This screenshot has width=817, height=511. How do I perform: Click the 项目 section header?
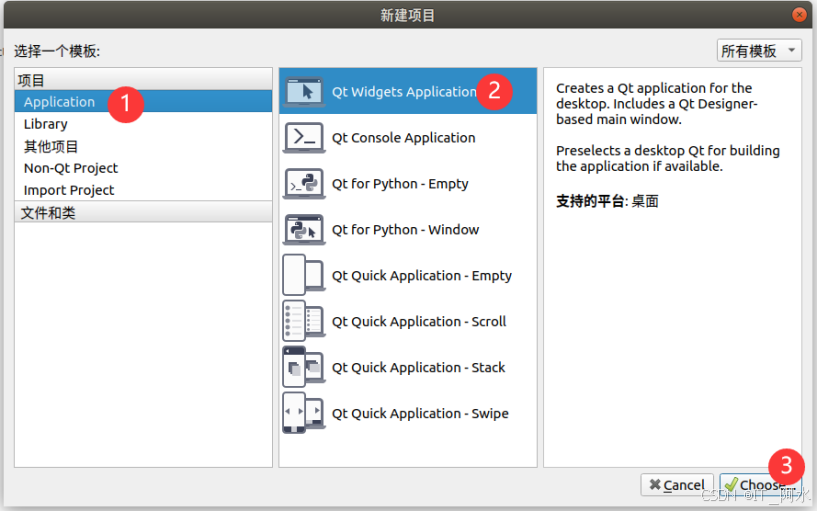[143, 80]
